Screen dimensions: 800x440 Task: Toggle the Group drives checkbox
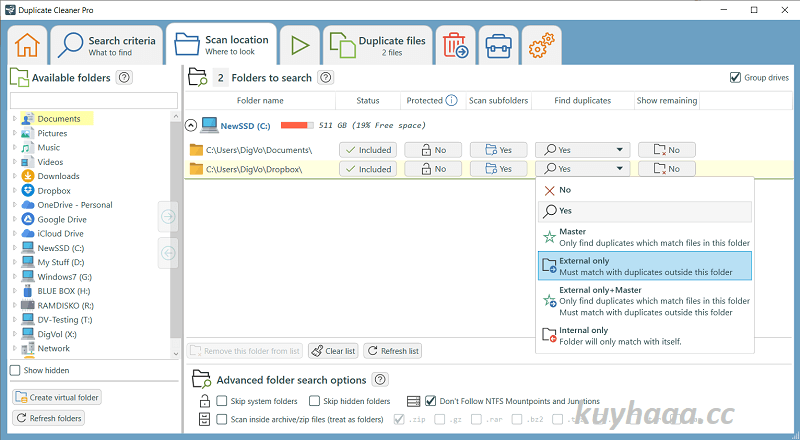point(735,78)
